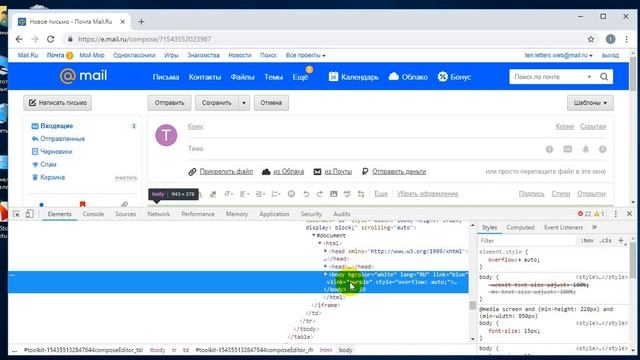640x360 pixels.
Task: Click undo arrow in editor toolbar
Action: click(x=306, y=194)
